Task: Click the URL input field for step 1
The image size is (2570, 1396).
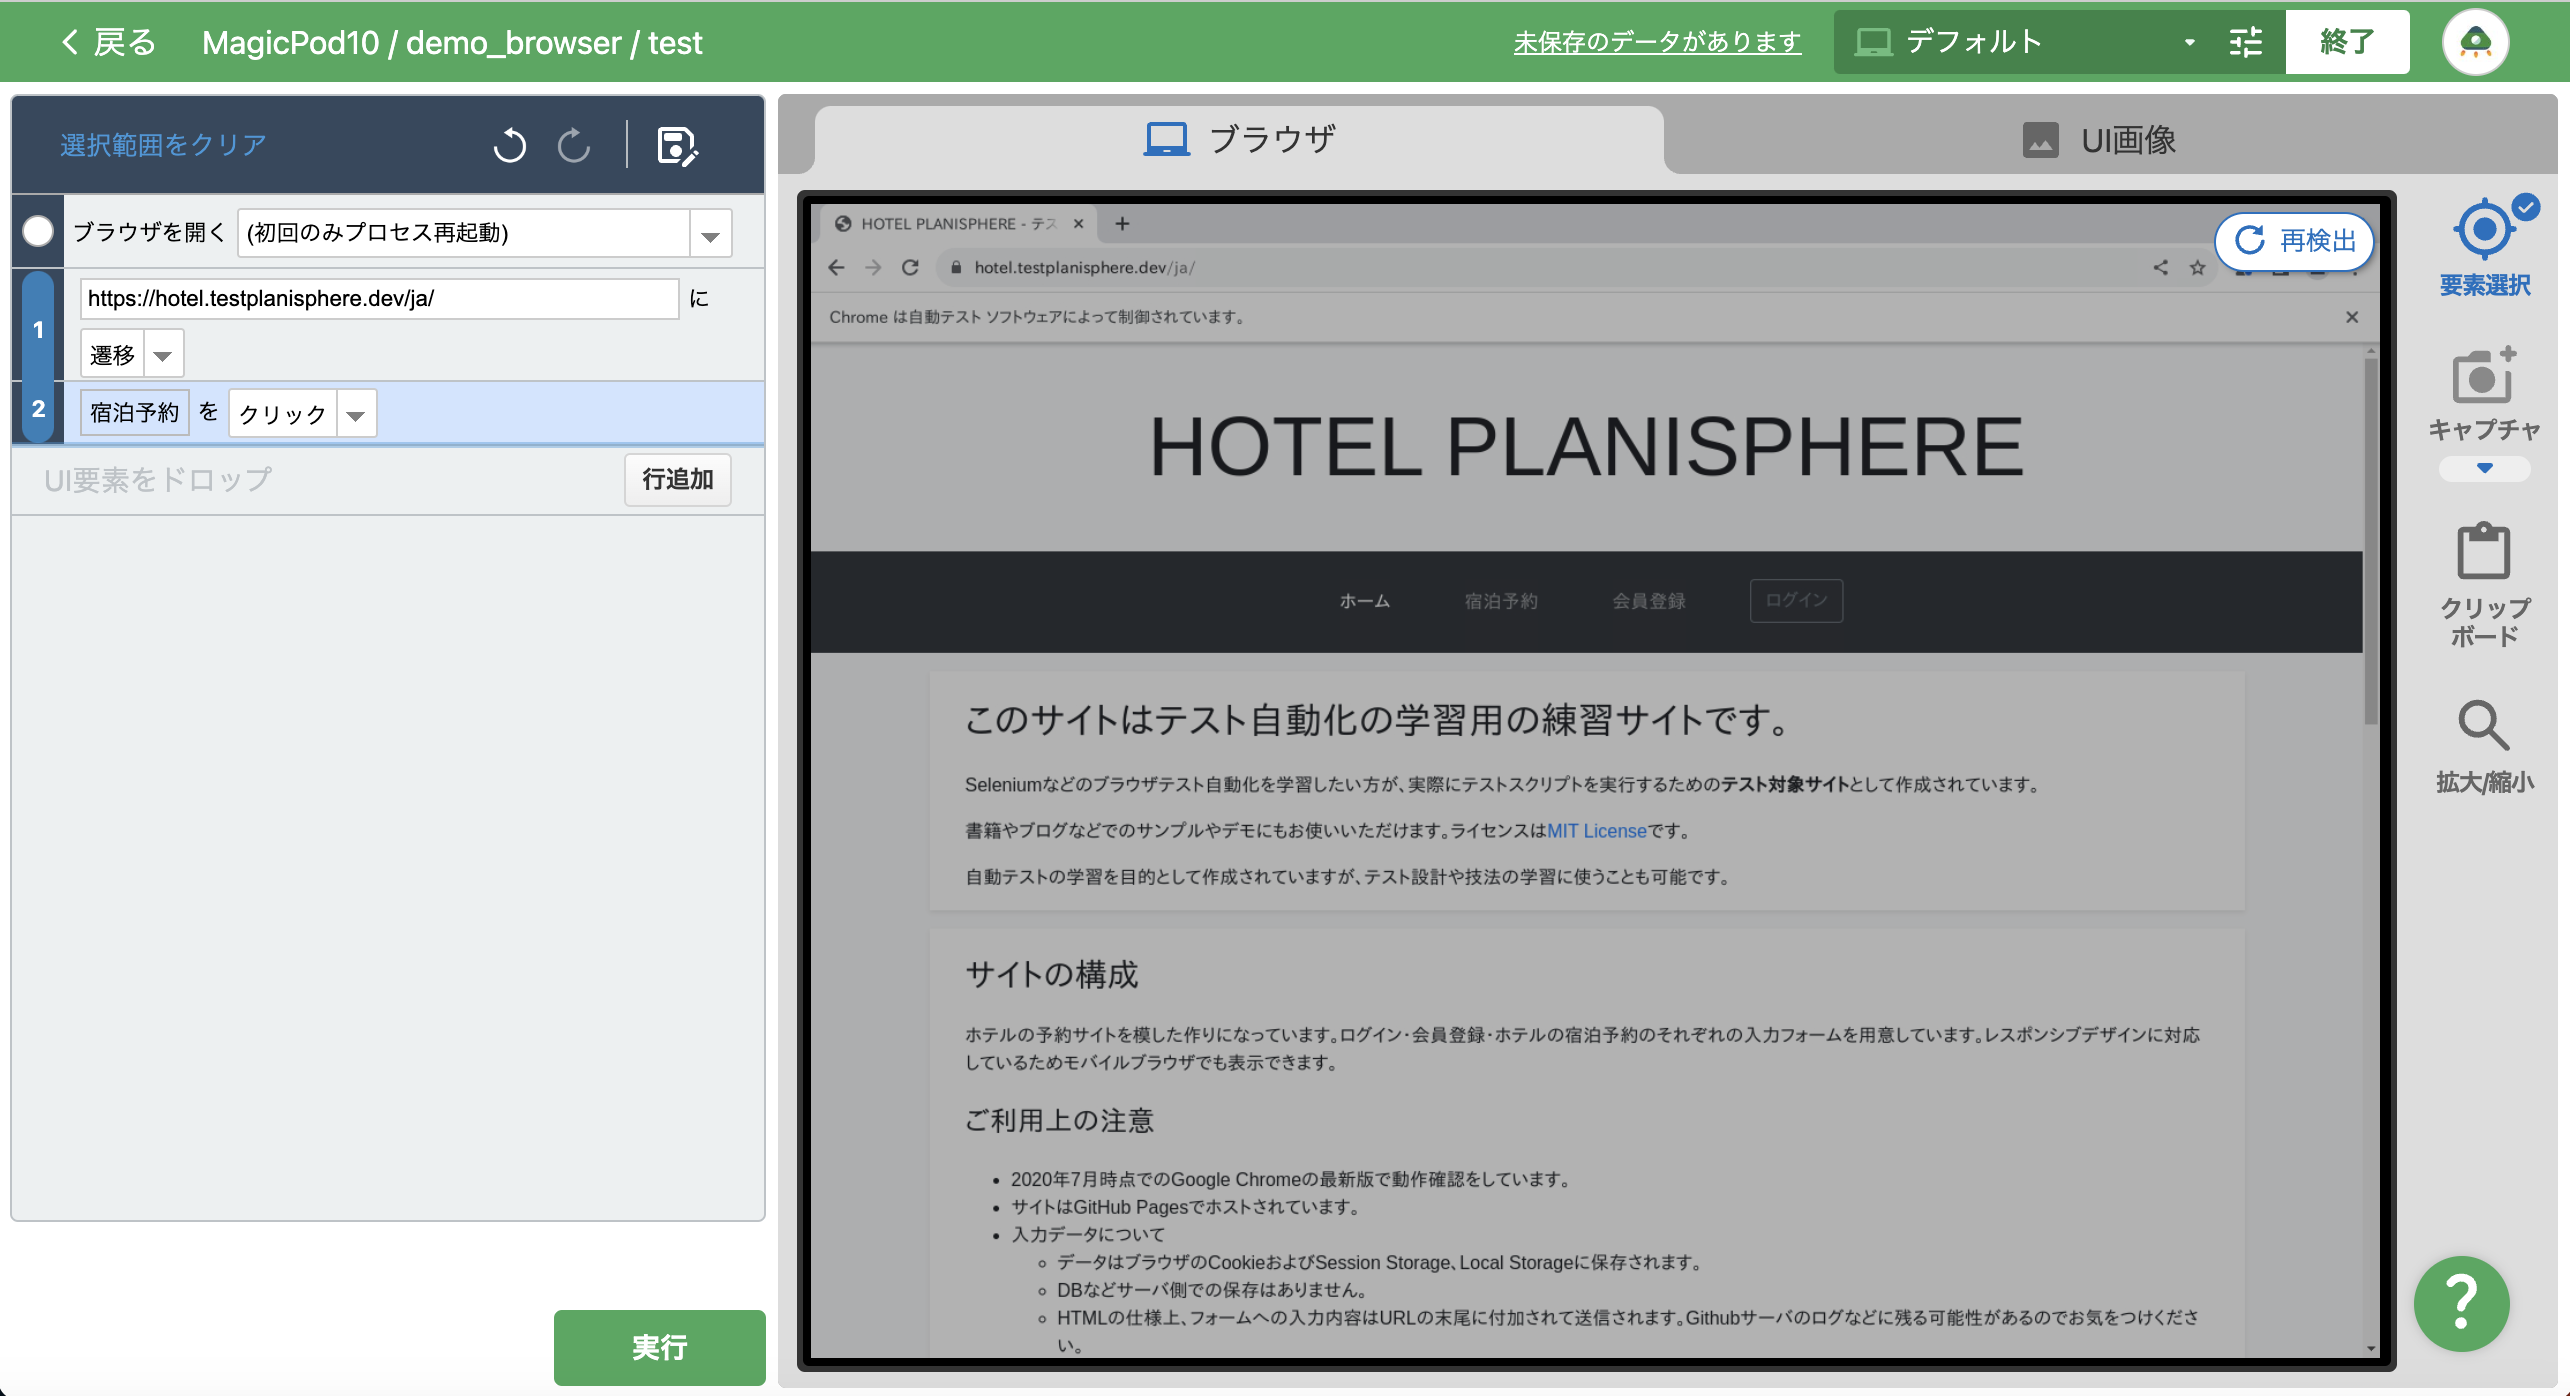Action: [x=379, y=299]
